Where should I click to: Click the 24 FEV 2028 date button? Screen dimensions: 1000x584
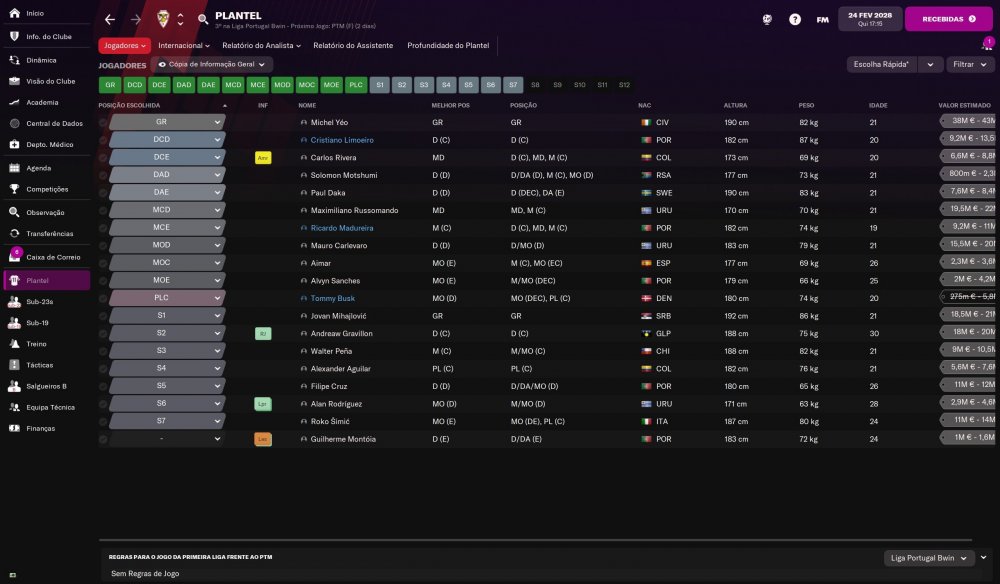870,19
